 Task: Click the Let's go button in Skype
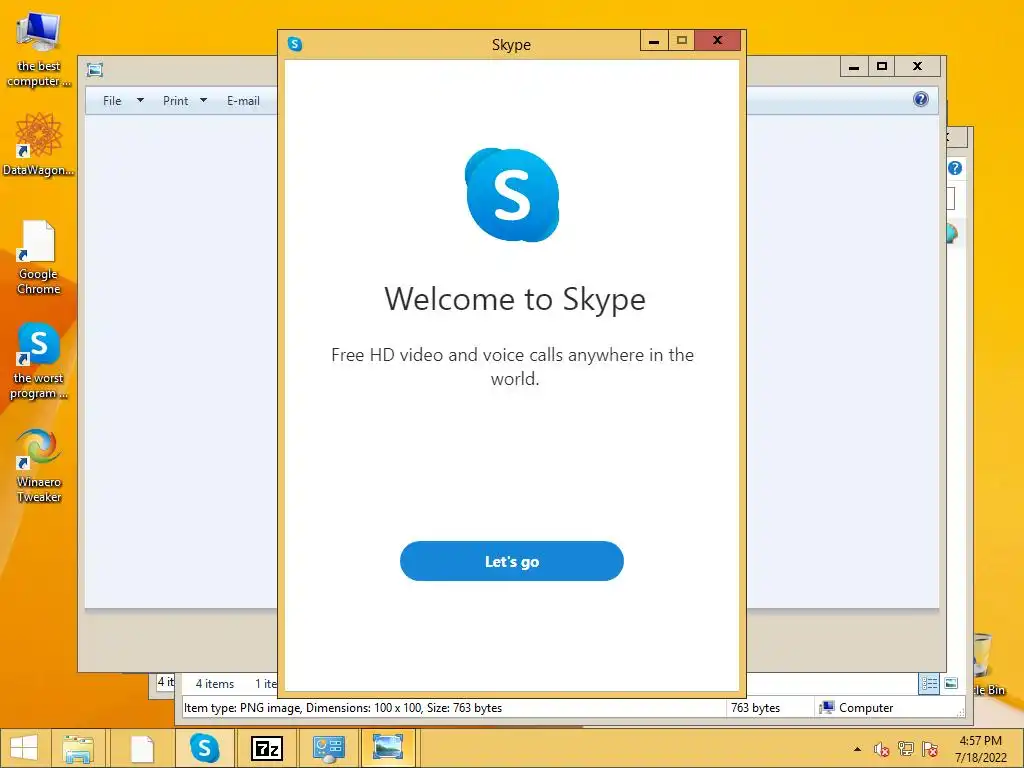511,561
